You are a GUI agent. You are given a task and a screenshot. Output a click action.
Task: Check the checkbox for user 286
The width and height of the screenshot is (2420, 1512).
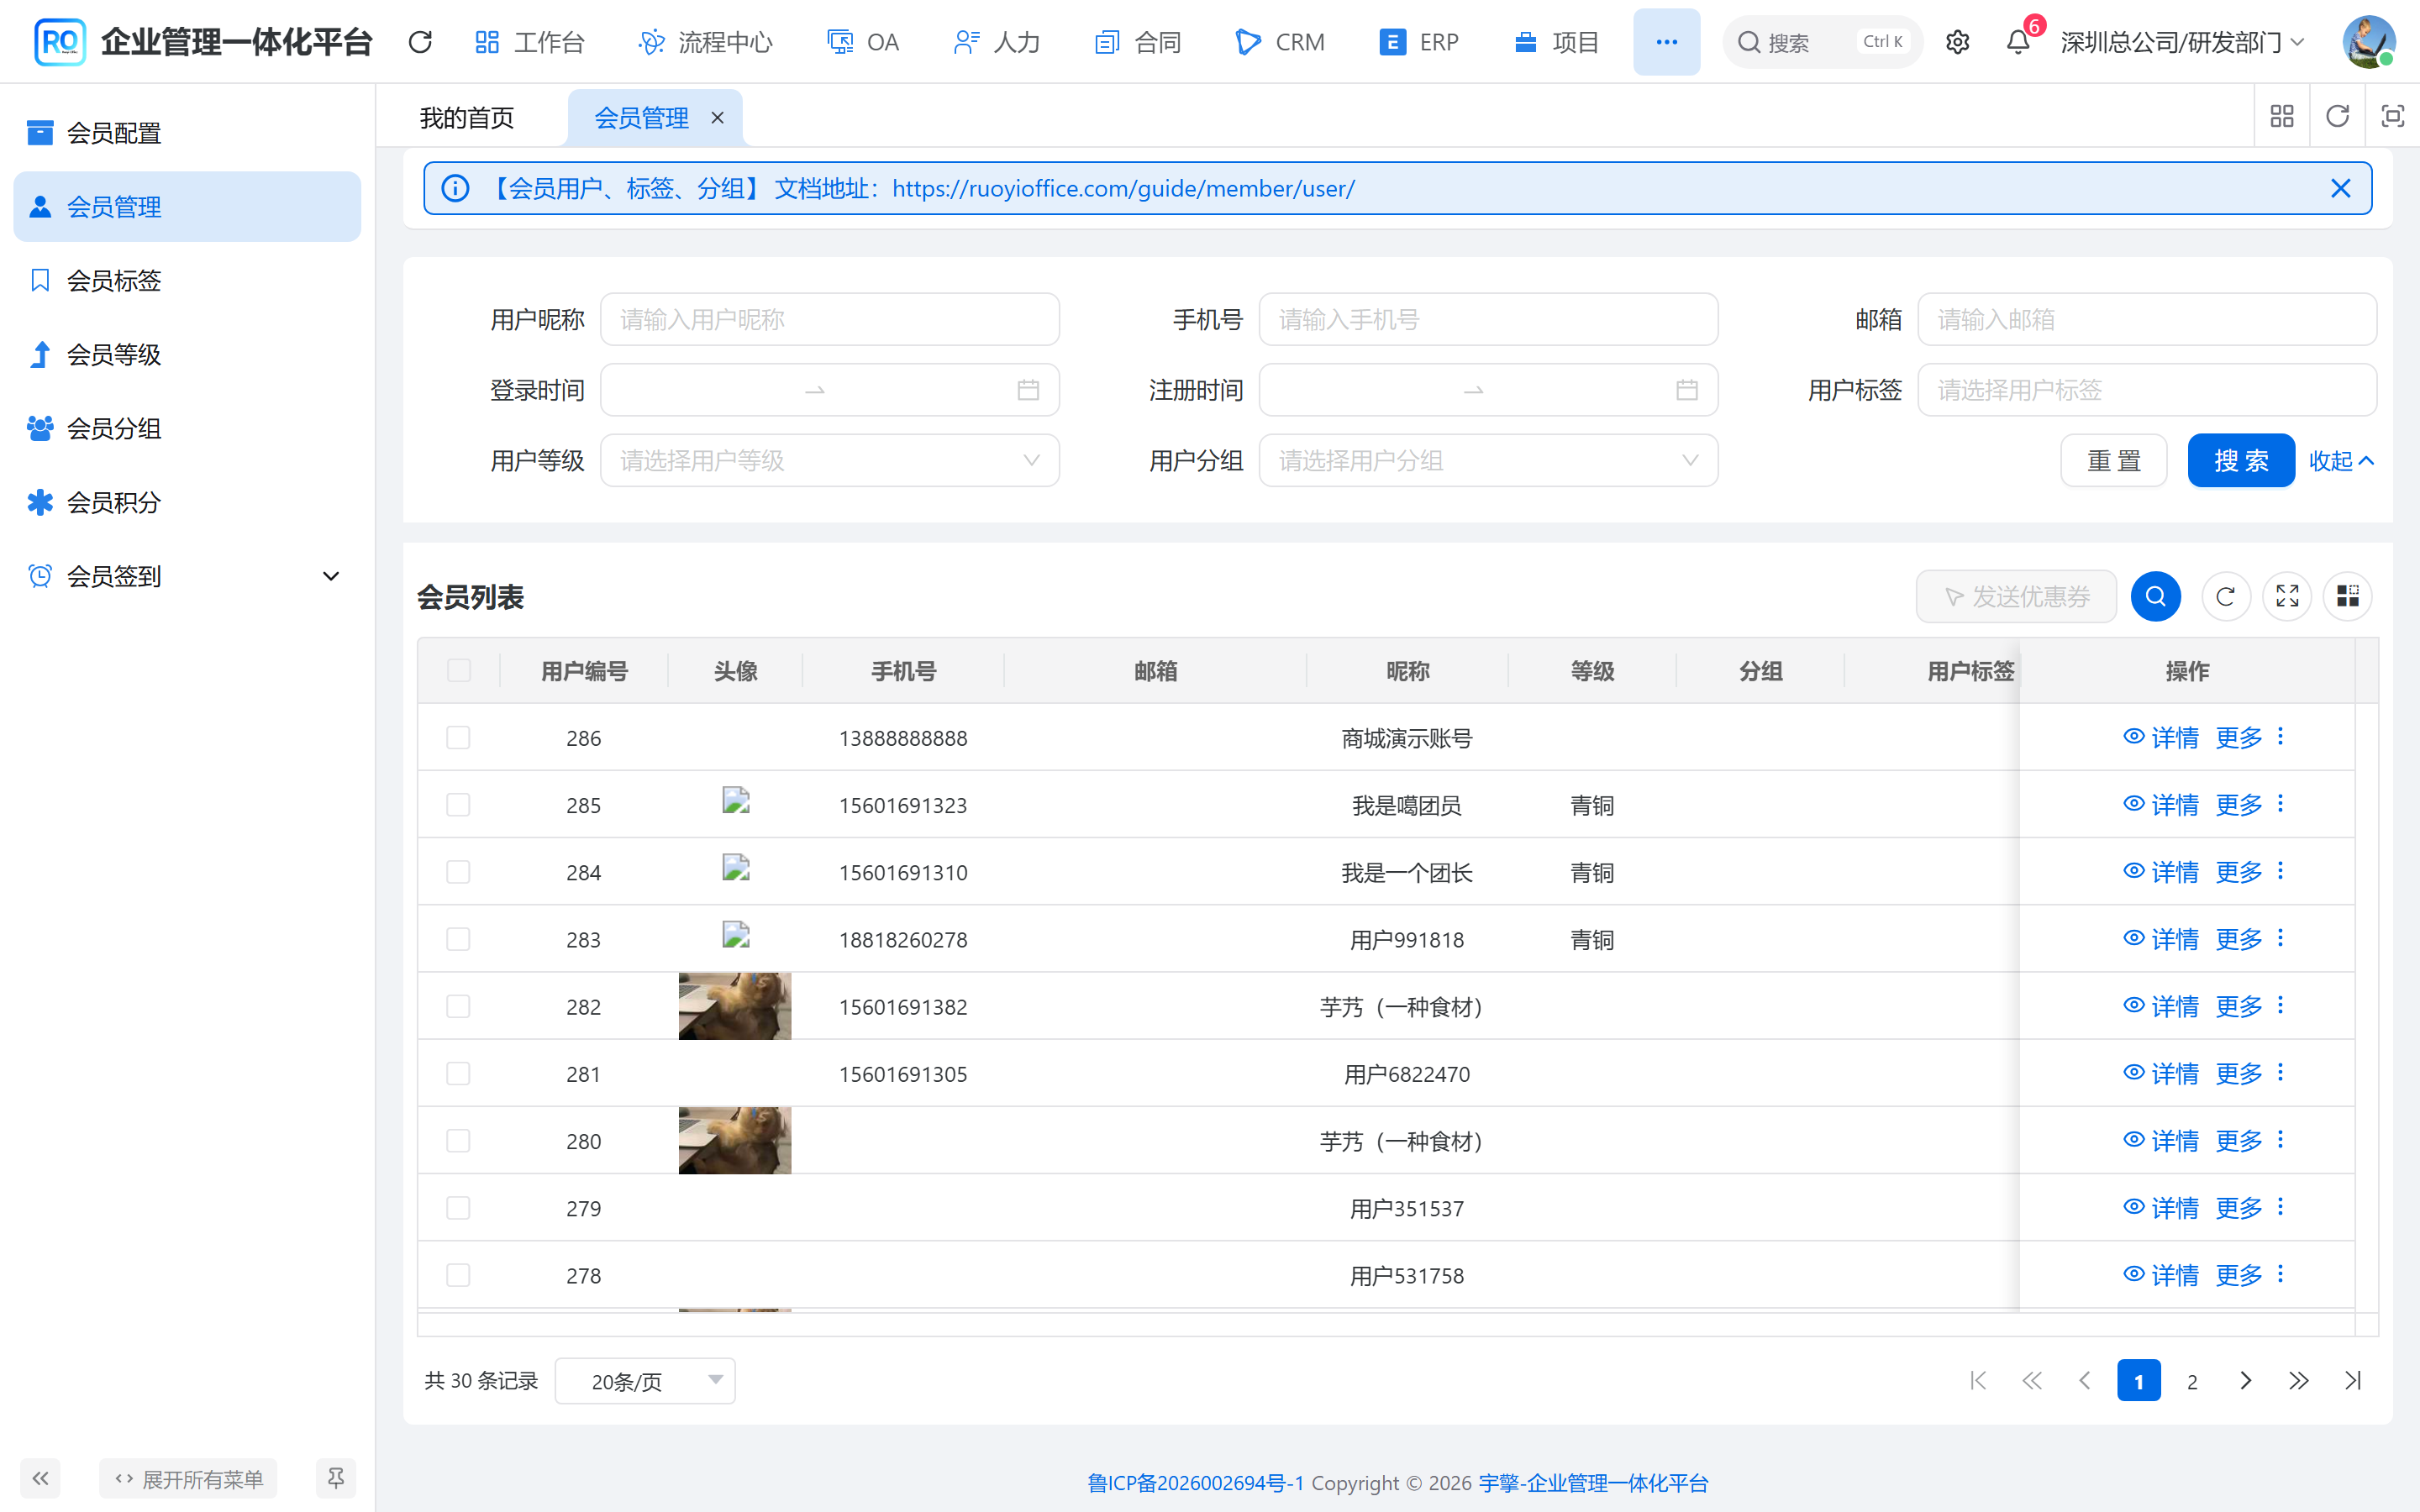[x=458, y=738]
